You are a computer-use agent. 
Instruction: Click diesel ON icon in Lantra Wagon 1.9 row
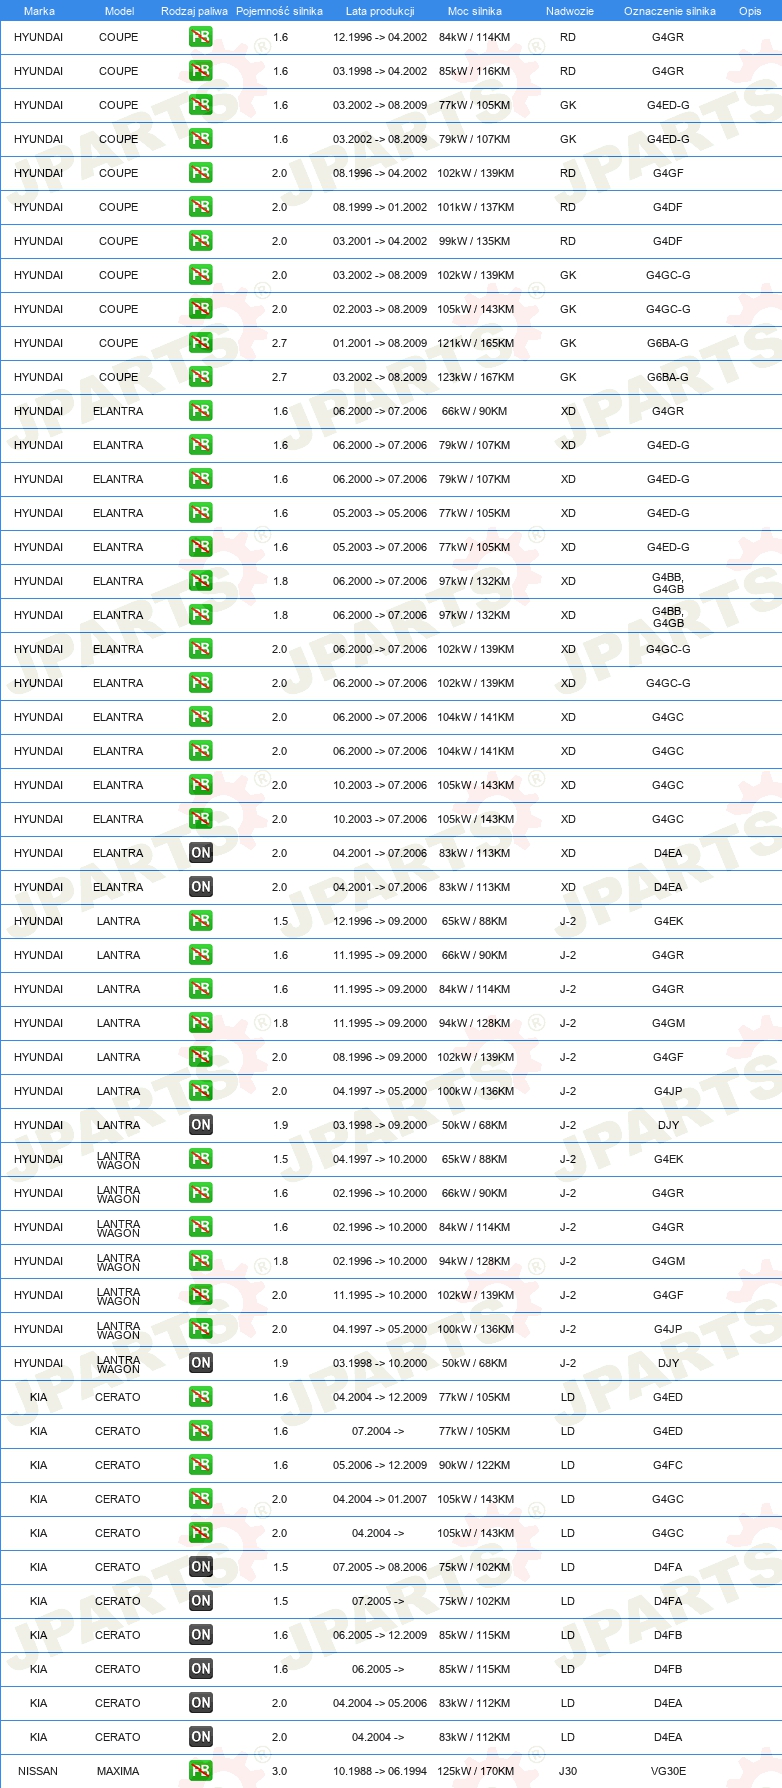coord(201,1363)
